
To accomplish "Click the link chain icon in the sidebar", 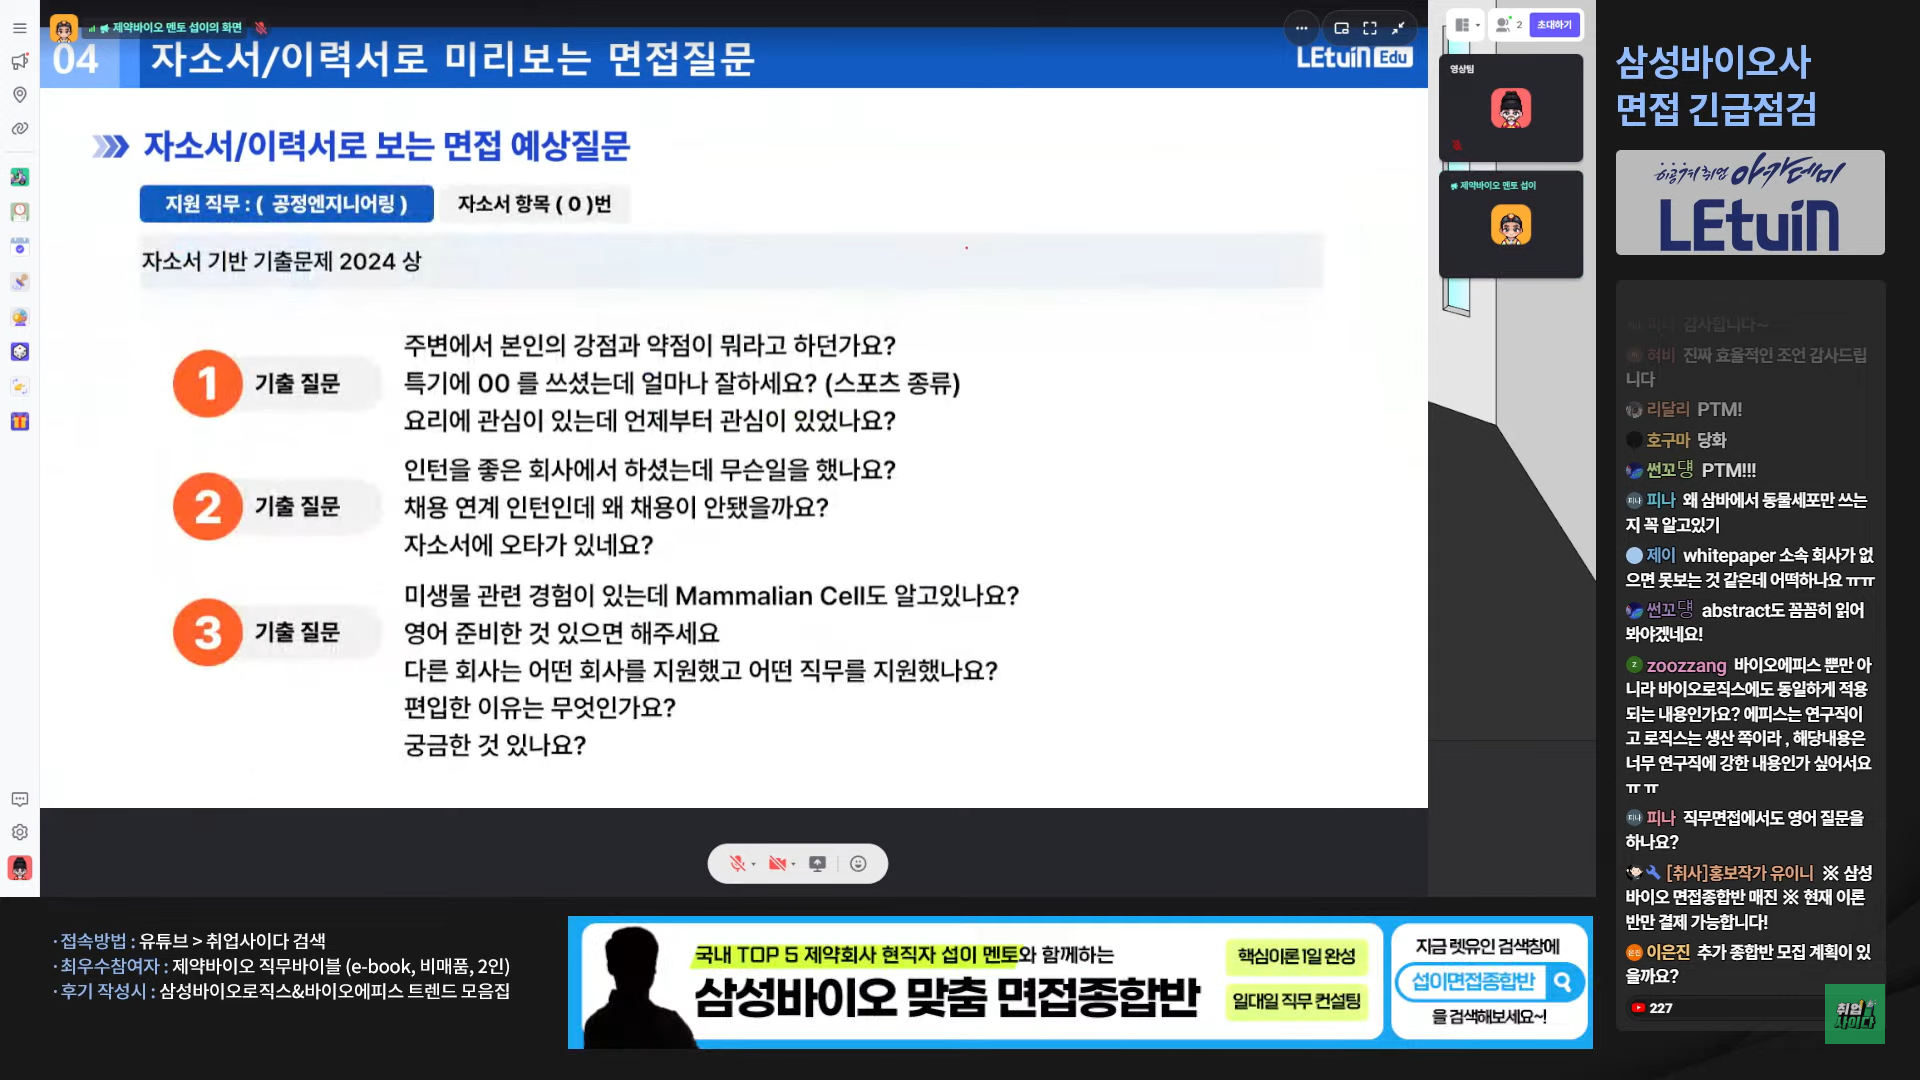I will click(19, 129).
